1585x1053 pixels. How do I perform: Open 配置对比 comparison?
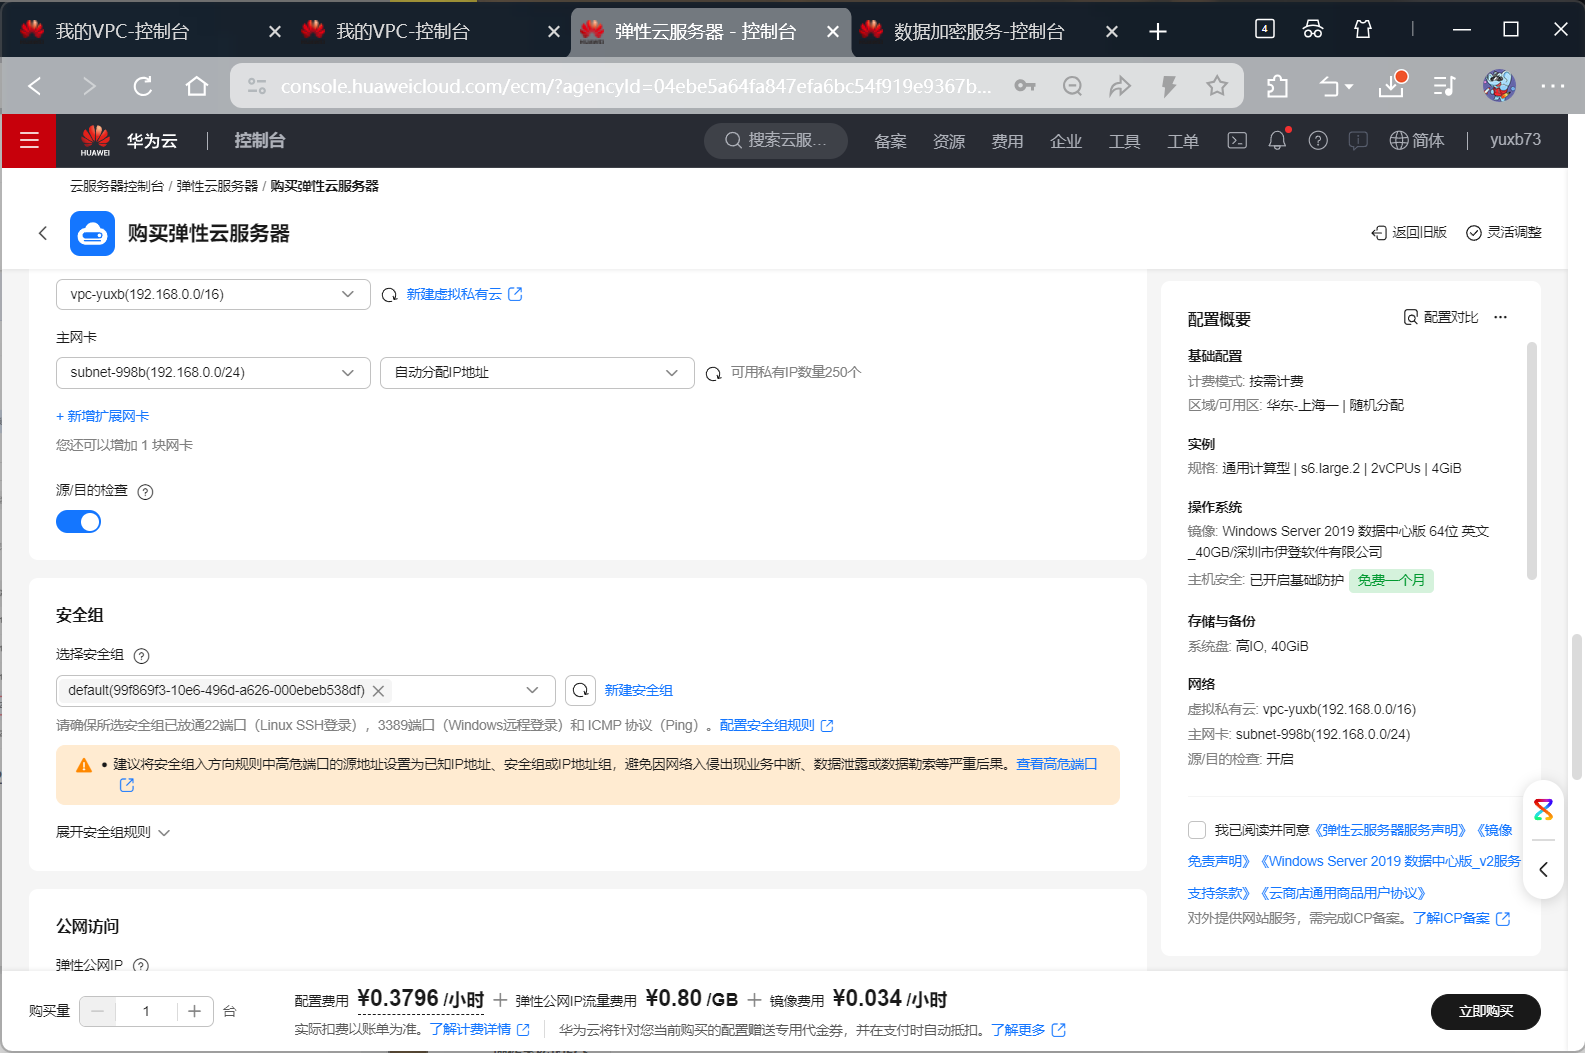point(1440,317)
